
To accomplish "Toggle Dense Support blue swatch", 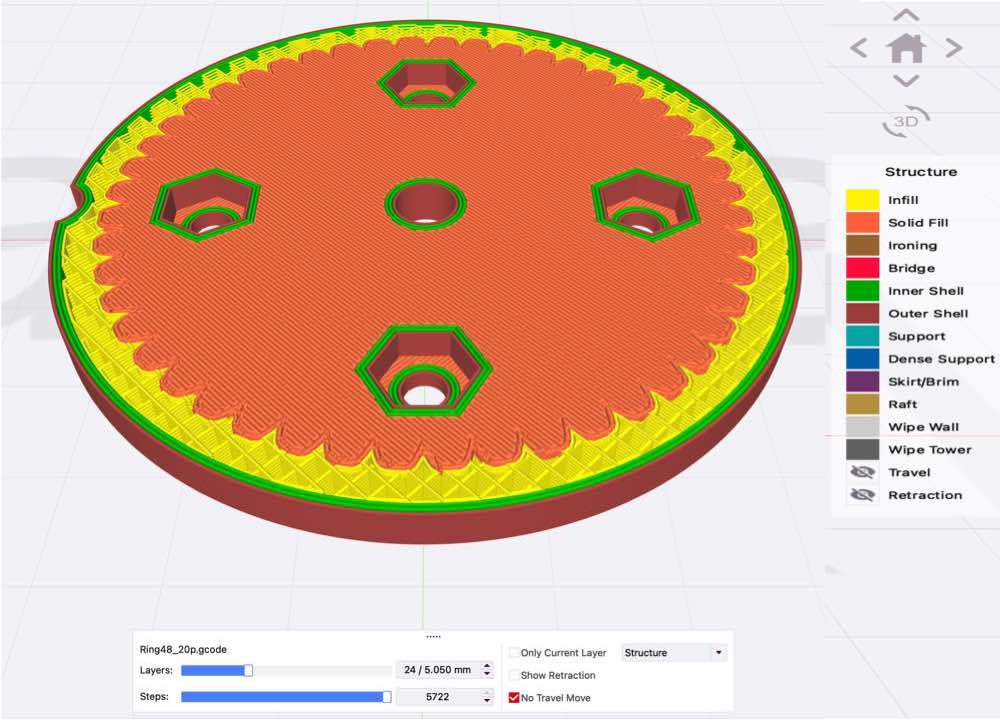I will [x=862, y=358].
